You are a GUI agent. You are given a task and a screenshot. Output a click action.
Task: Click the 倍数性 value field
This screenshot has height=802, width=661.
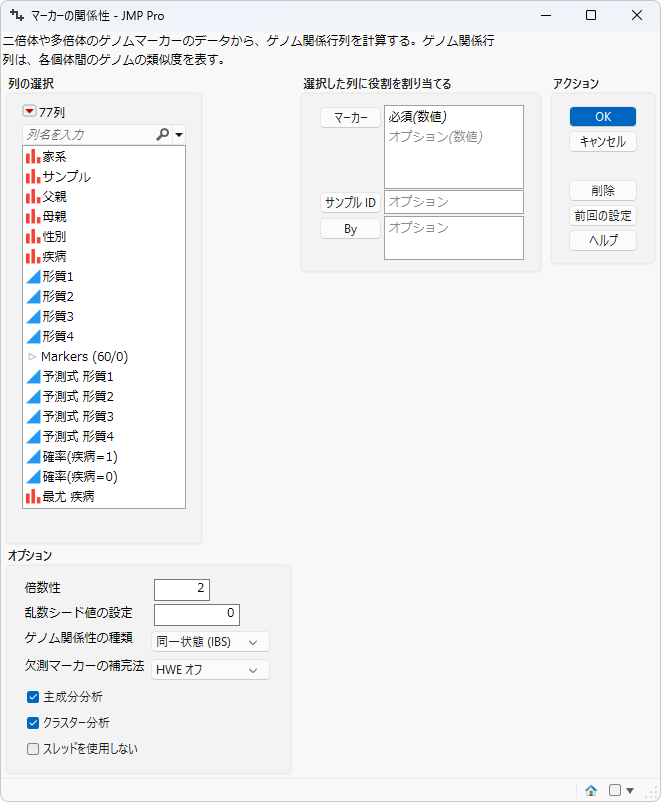pyautogui.click(x=182, y=589)
